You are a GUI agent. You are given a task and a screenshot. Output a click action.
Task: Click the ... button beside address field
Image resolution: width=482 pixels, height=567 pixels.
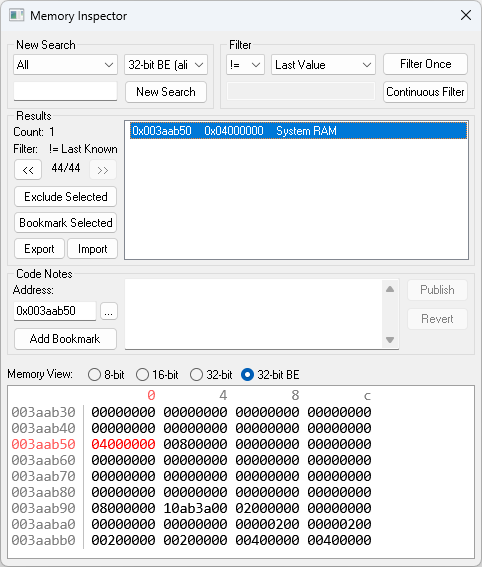(x=109, y=311)
